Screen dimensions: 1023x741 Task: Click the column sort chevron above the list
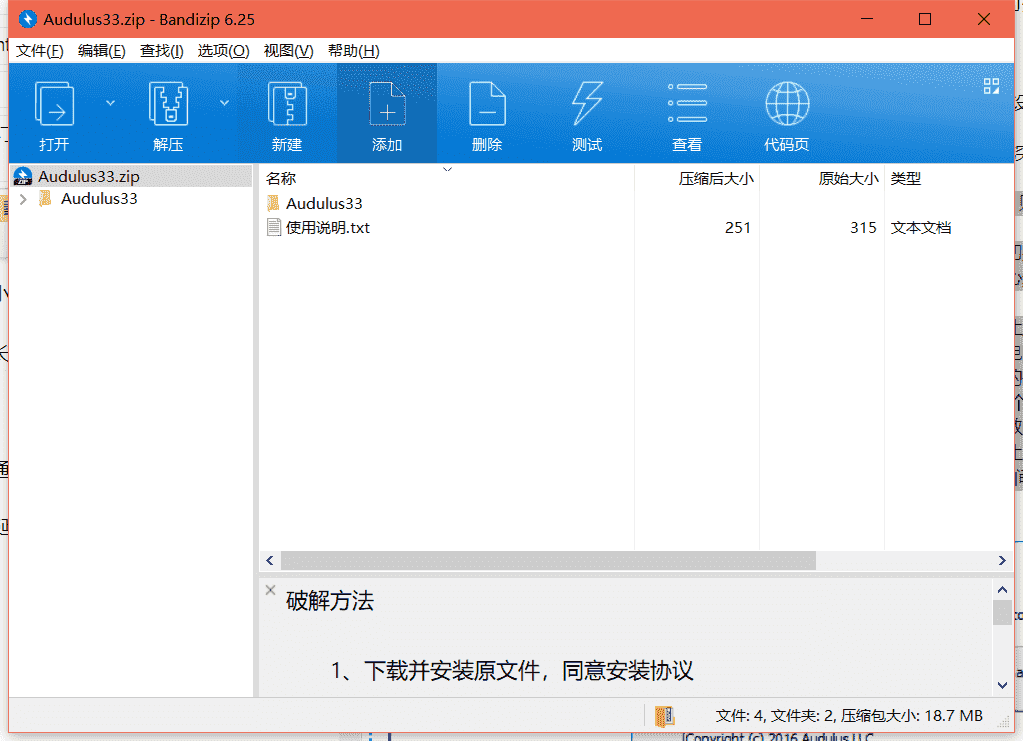(448, 169)
